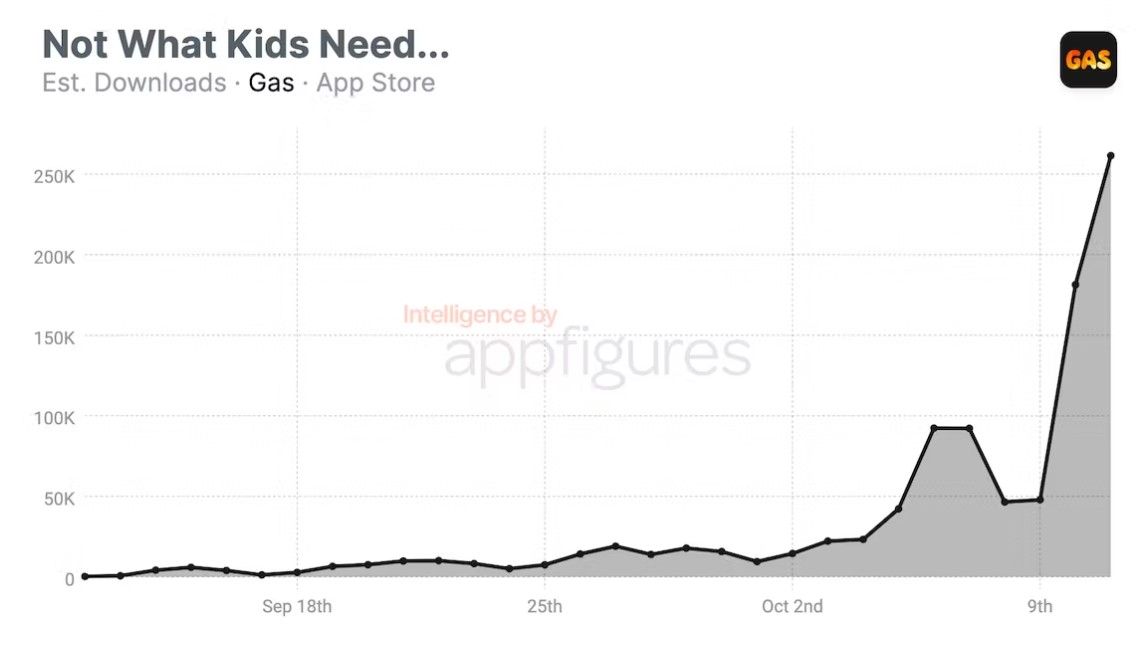The image size is (1137, 651).
Task: Click the data point near 180K downloads
Action: 1075,285
